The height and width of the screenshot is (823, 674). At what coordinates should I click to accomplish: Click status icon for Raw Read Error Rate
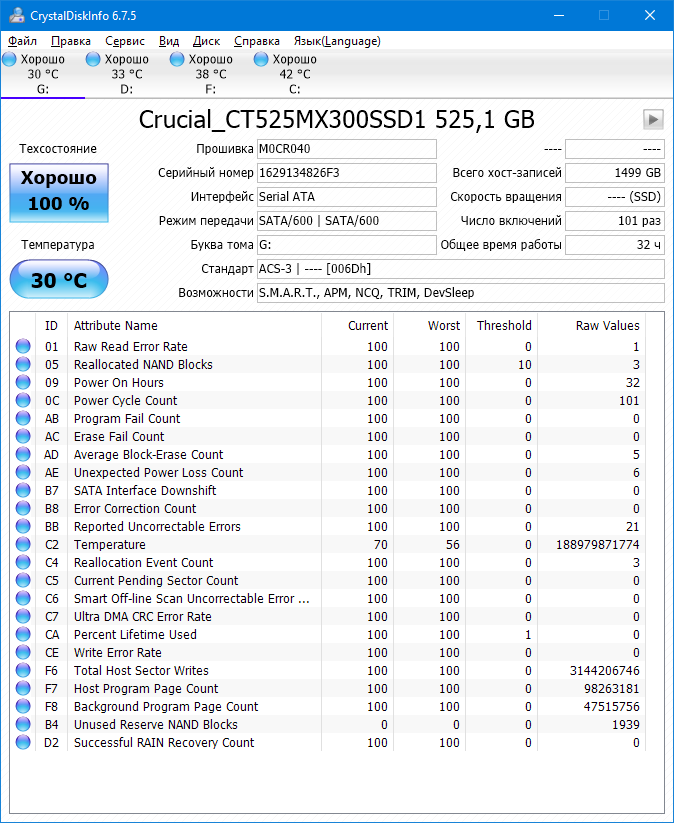tap(23, 346)
